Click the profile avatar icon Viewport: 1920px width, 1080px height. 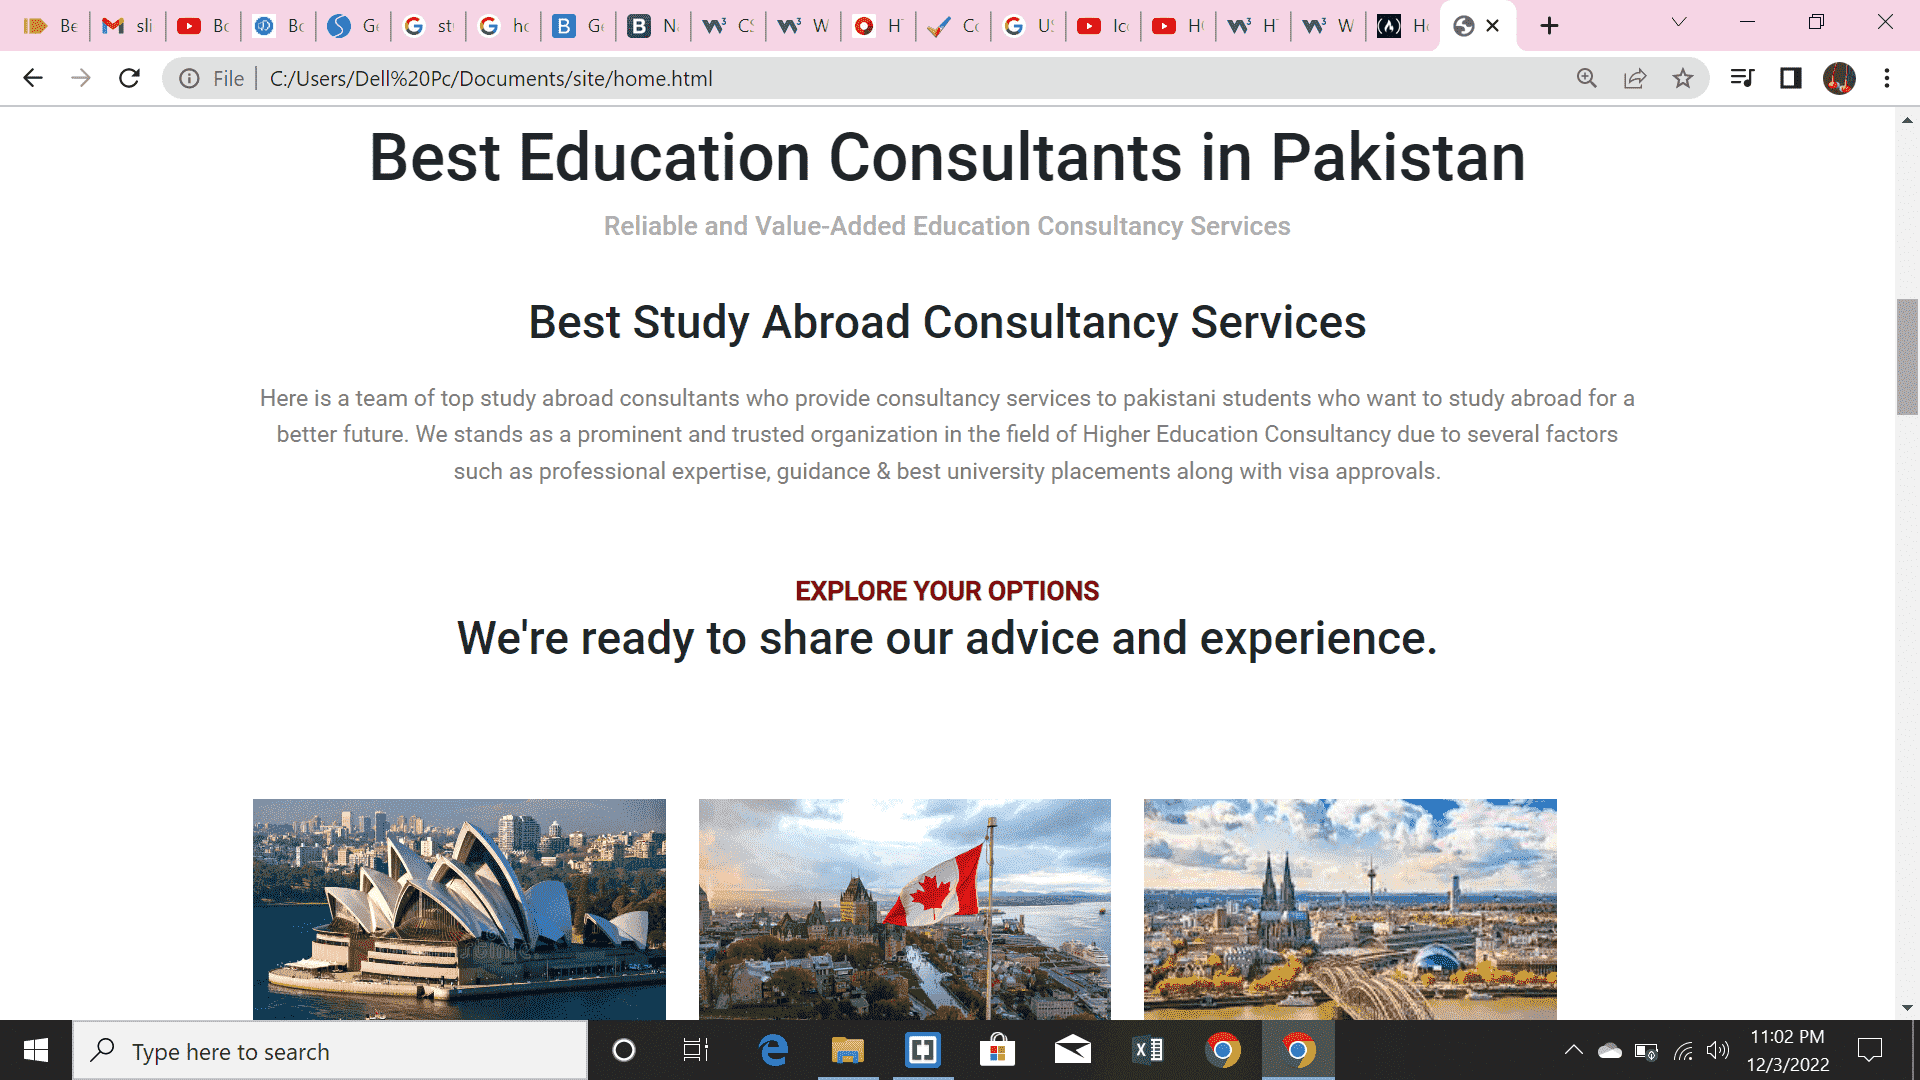tap(1839, 78)
